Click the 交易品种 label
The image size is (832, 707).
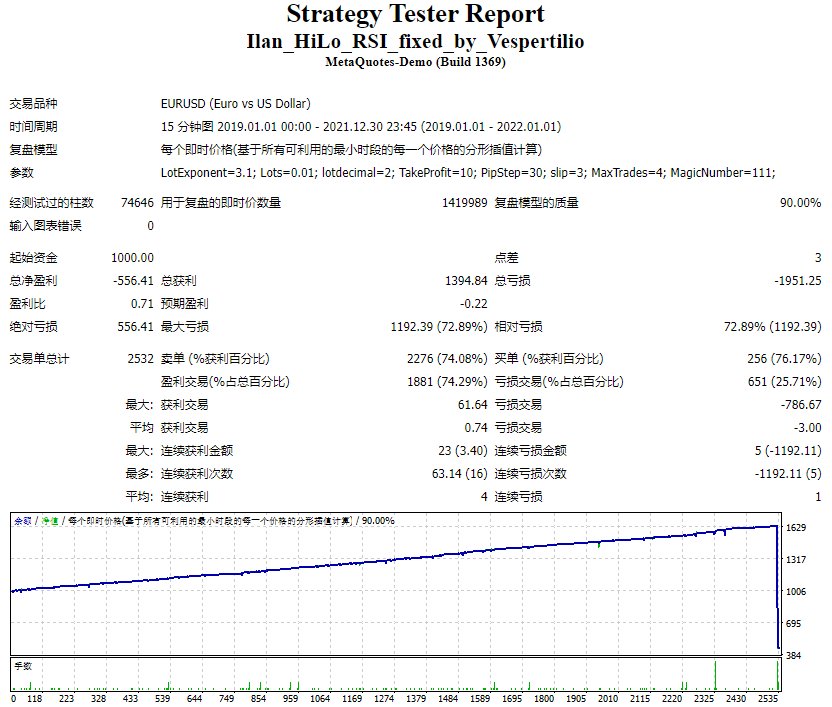coord(33,104)
